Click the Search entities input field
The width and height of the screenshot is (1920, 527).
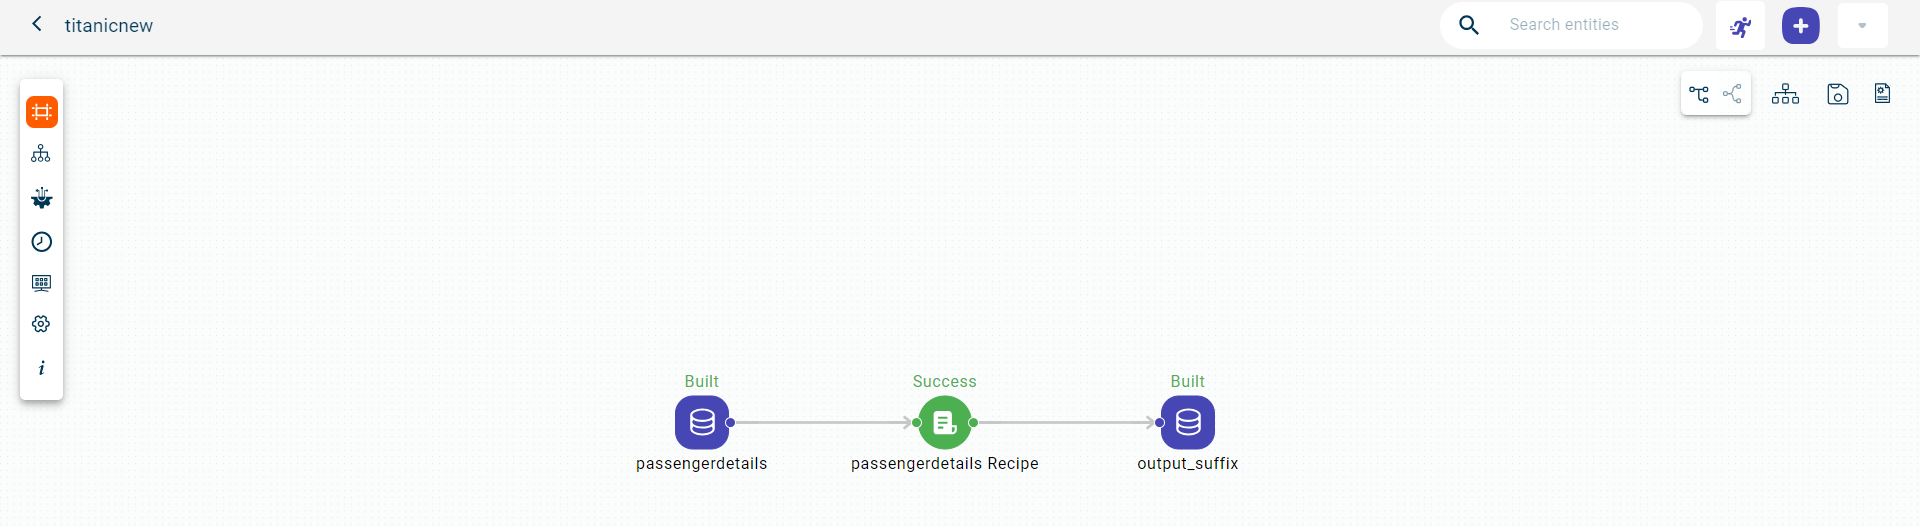(1596, 25)
